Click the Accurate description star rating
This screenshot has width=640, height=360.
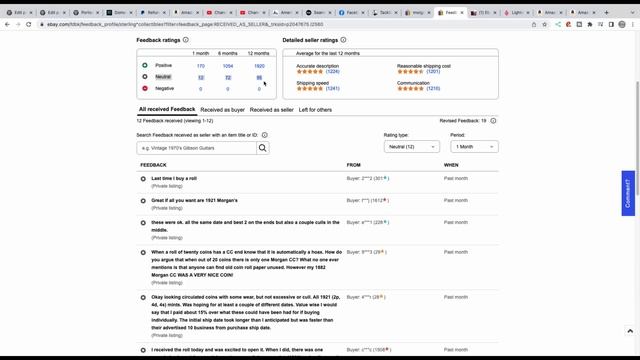[310, 72]
